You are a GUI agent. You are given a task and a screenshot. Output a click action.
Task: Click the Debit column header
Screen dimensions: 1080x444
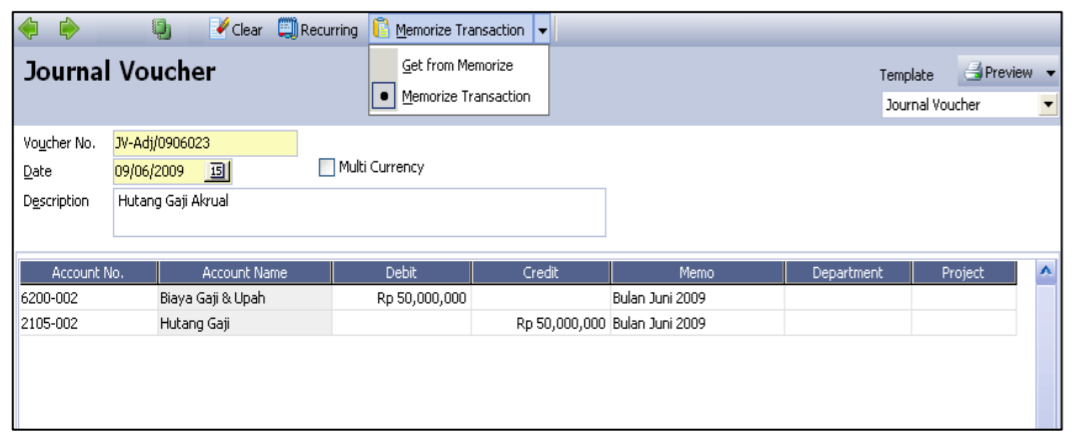click(x=401, y=273)
